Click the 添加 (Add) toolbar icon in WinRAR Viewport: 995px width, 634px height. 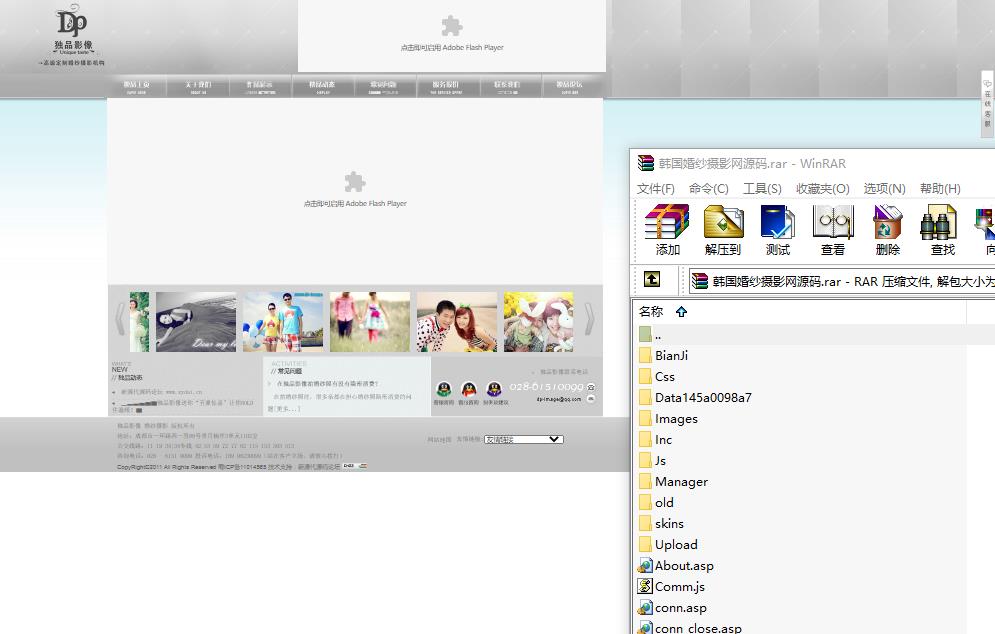pyautogui.click(x=667, y=230)
